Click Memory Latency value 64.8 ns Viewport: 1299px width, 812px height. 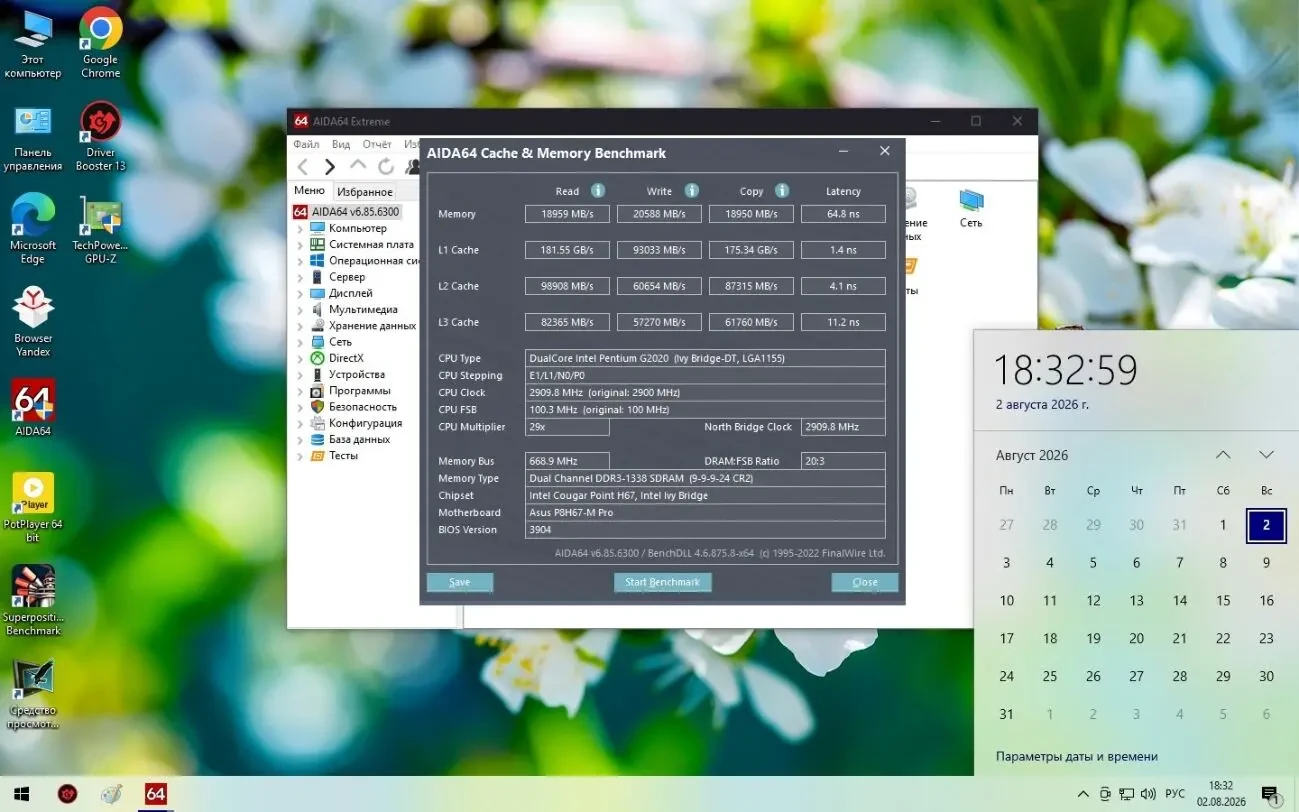click(x=843, y=214)
